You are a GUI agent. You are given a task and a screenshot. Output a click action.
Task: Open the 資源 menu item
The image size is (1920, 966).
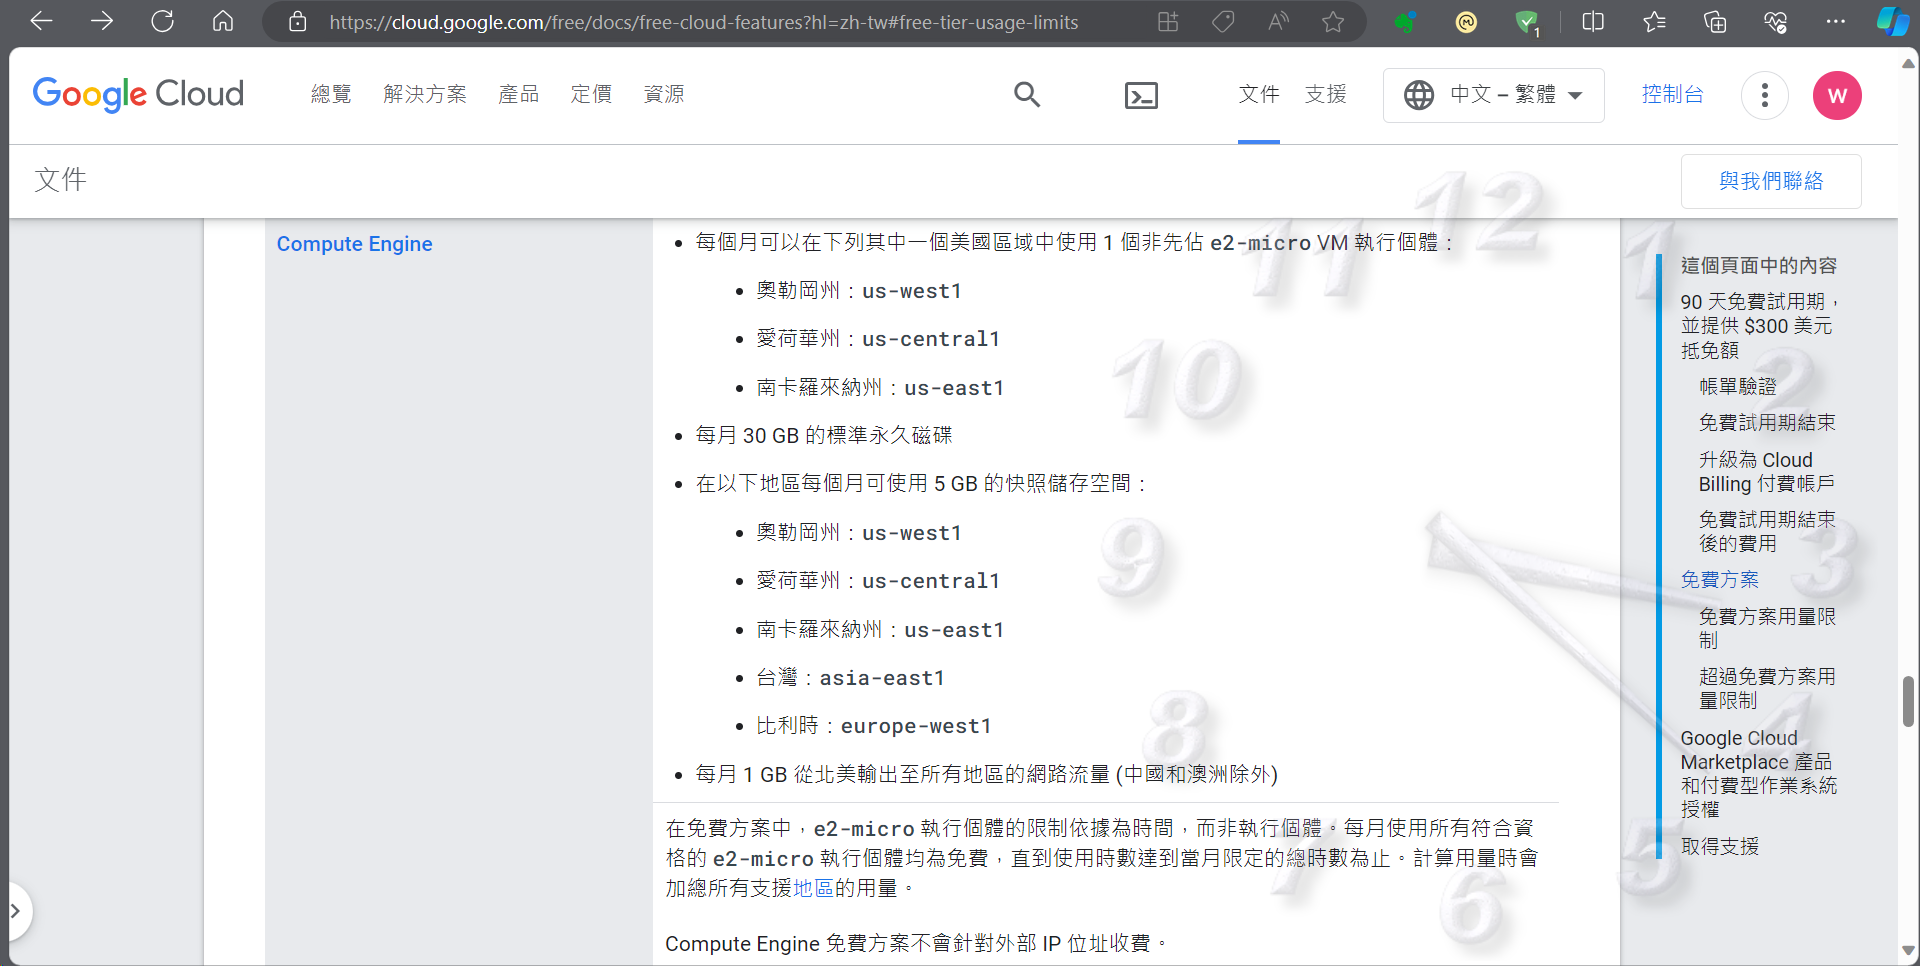[664, 94]
